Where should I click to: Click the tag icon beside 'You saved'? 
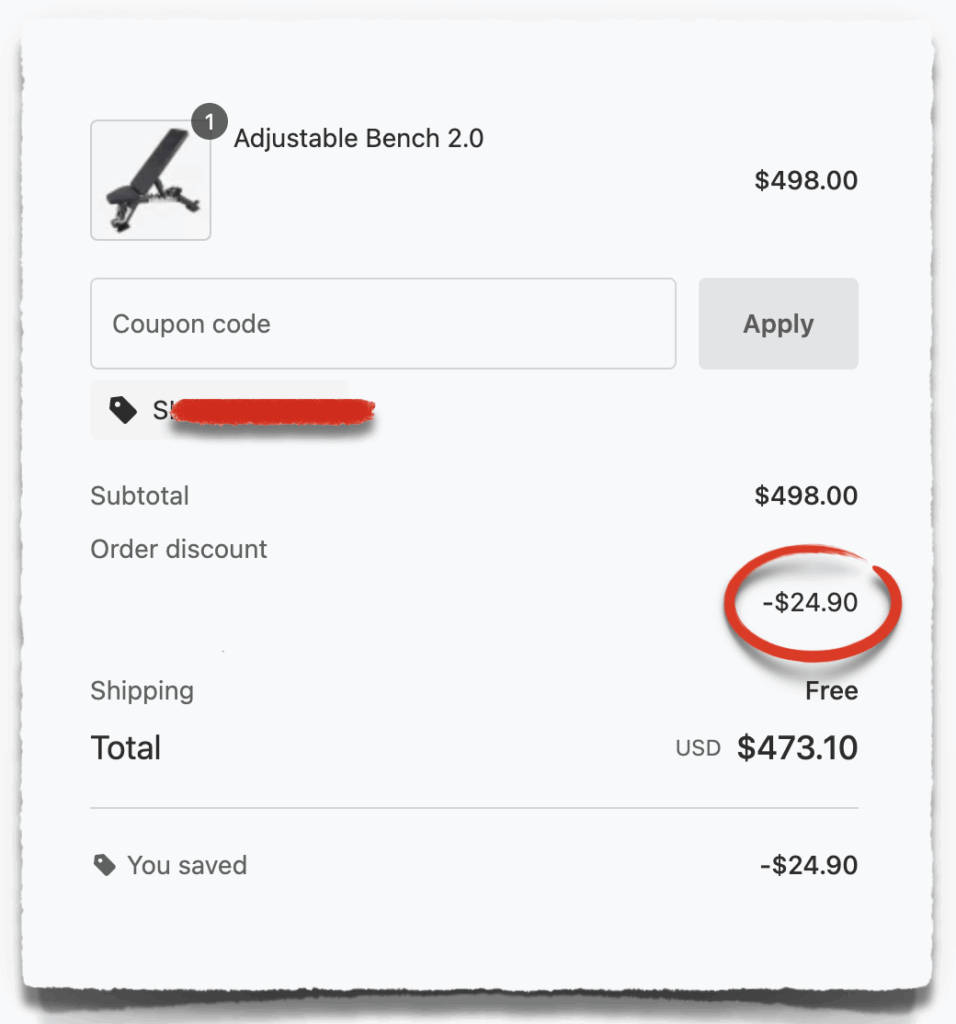point(105,865)
